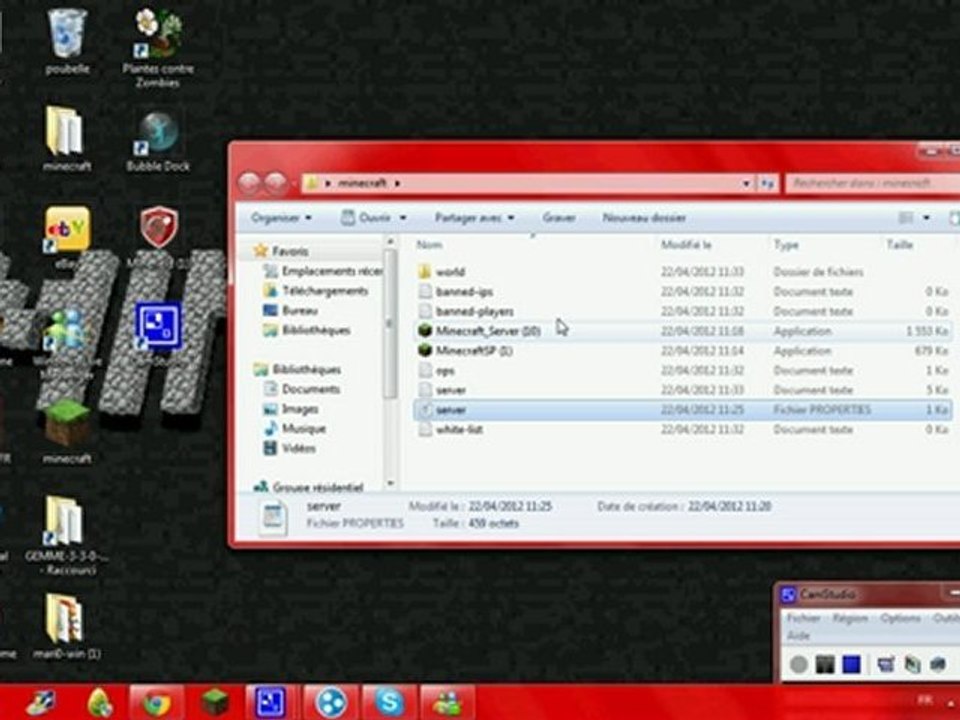Select the mari0-win (1) folder icon
Viewport: 960px width, 720px height.
(66, 624)
